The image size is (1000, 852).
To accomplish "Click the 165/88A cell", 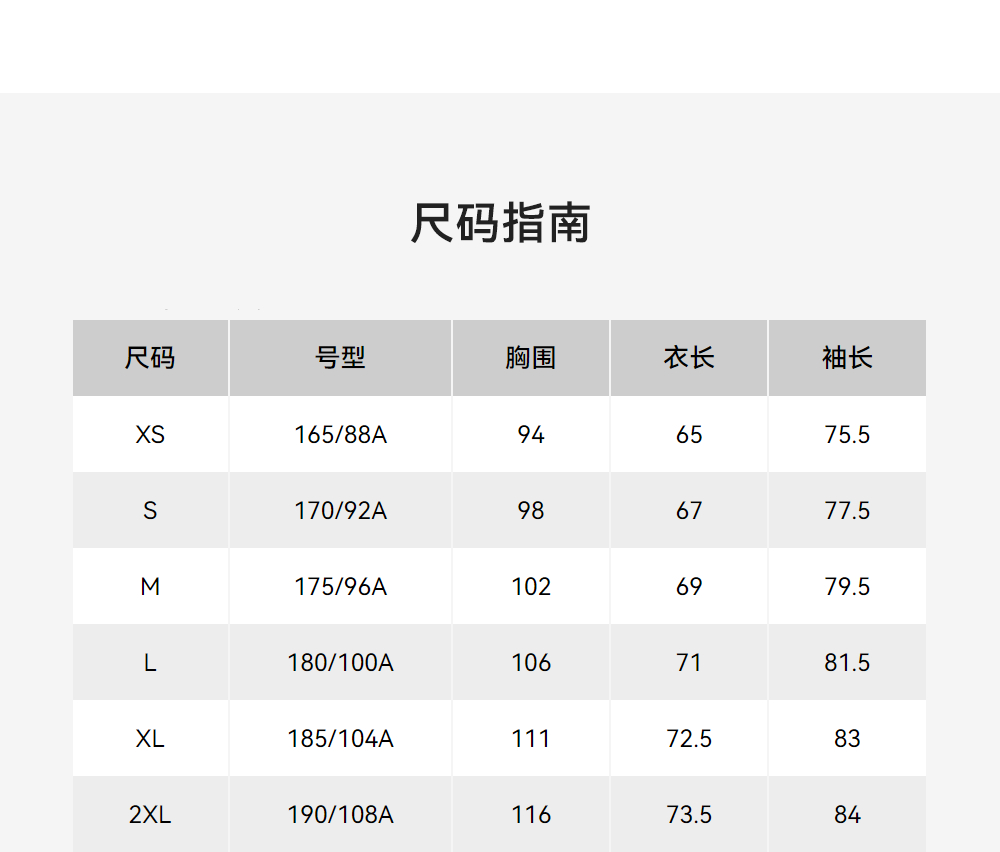I will [x=341, y=435].
